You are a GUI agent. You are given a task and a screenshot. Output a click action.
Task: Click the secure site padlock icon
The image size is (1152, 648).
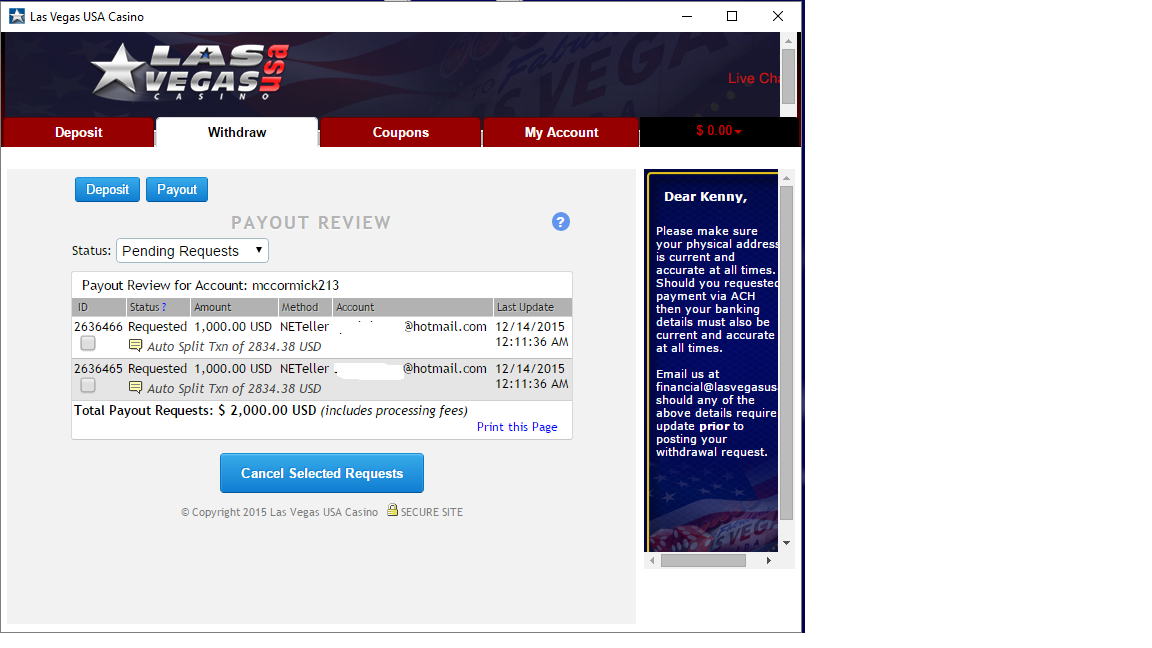click(392, 510)
